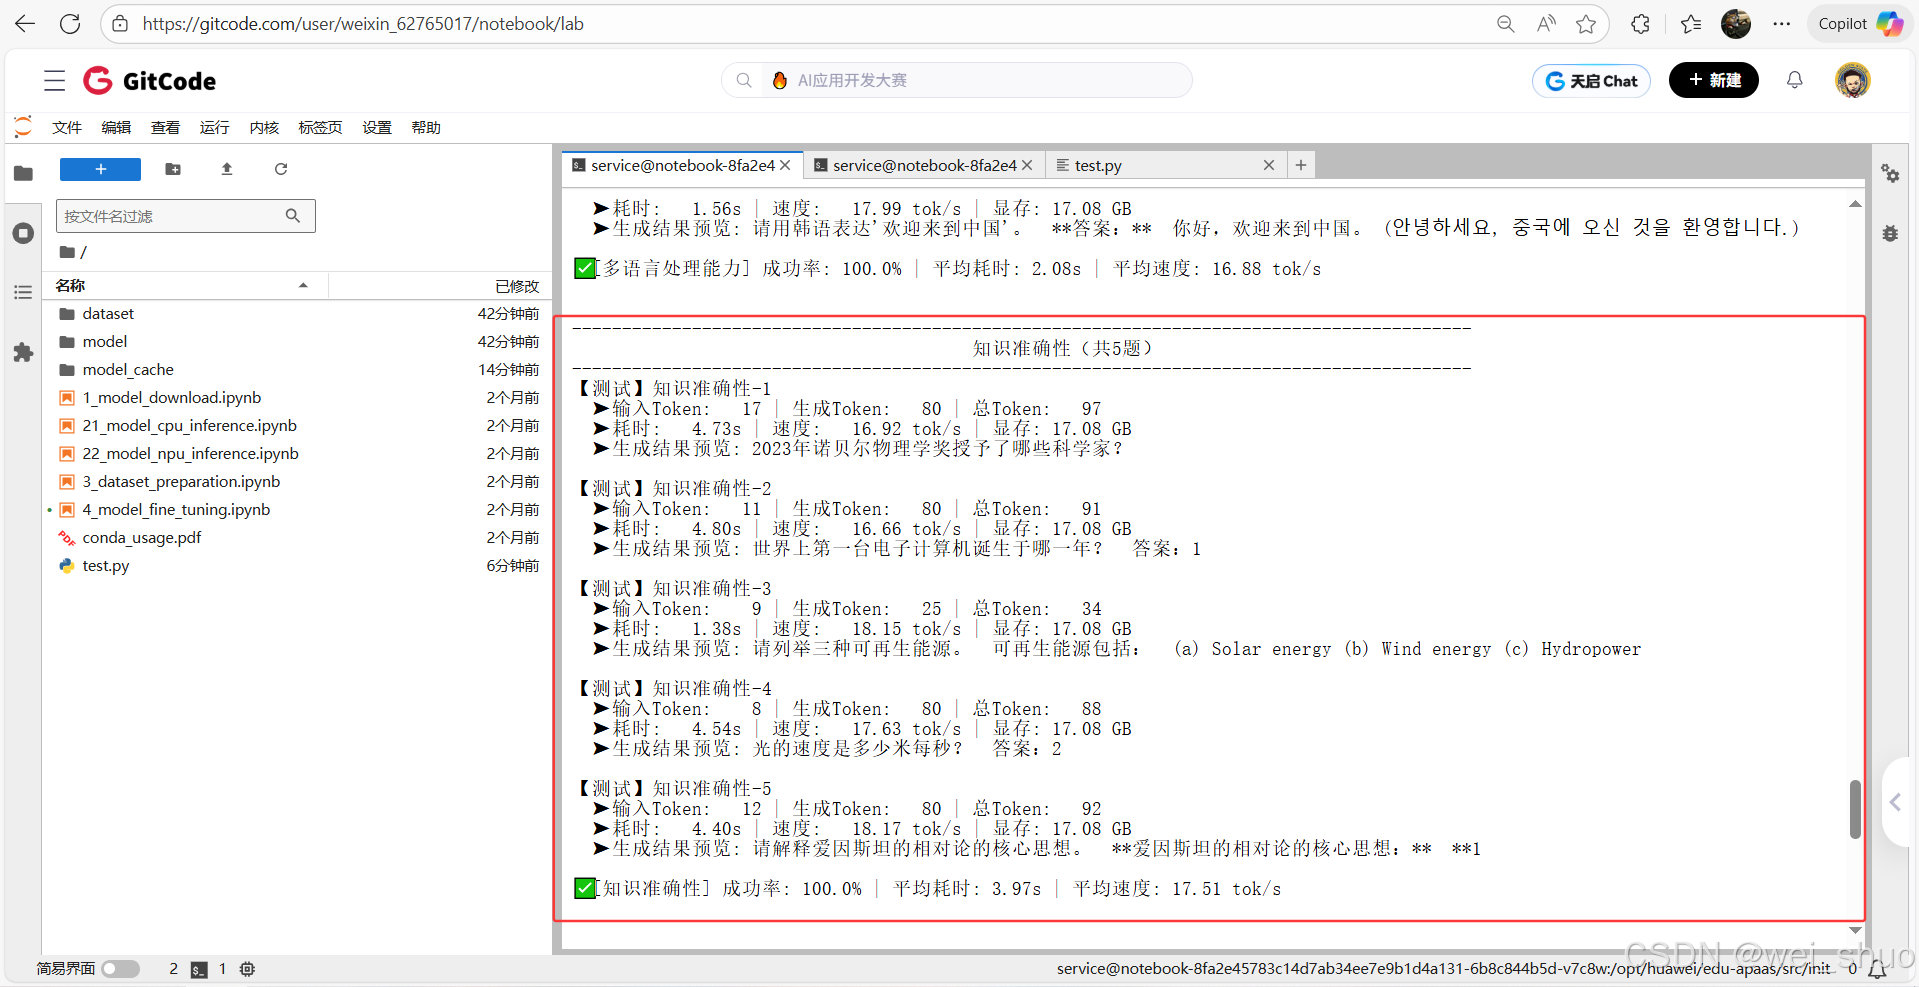Open the browser zoom magnifier icon
The height and width of the screenshot is (987, 1919).
1505,24
